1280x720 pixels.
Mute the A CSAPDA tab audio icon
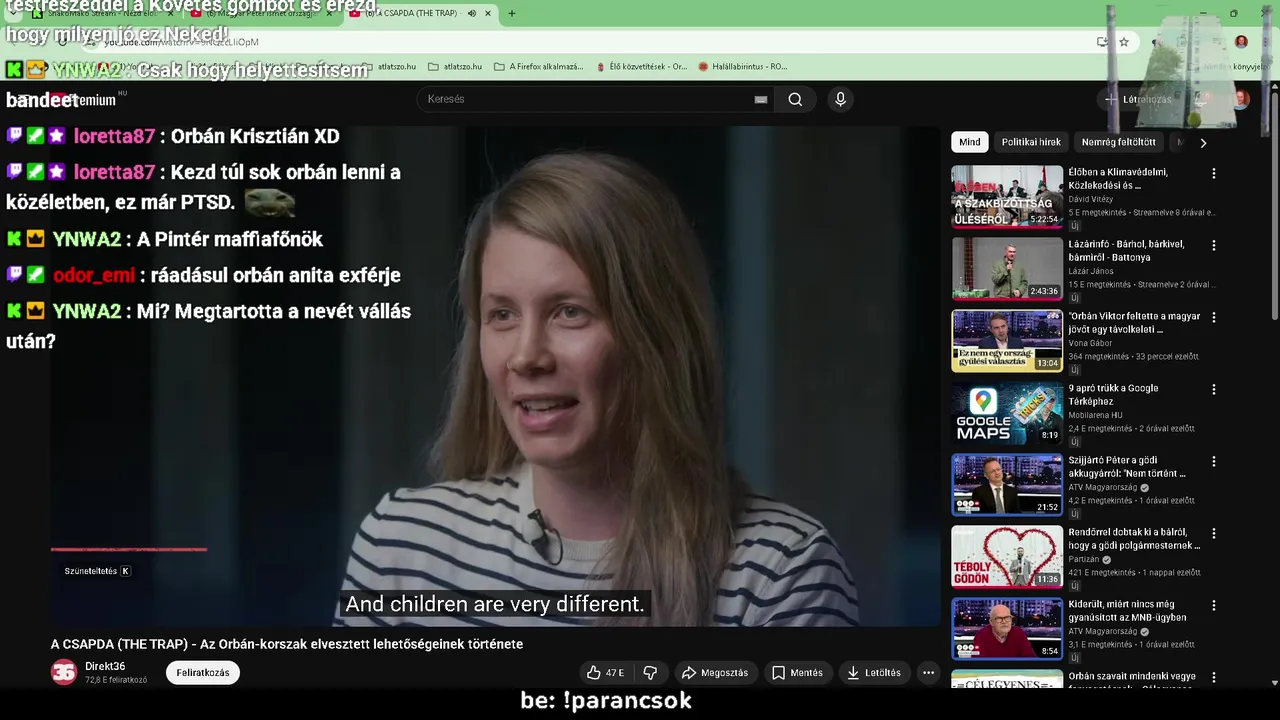(x=472, y=13)
